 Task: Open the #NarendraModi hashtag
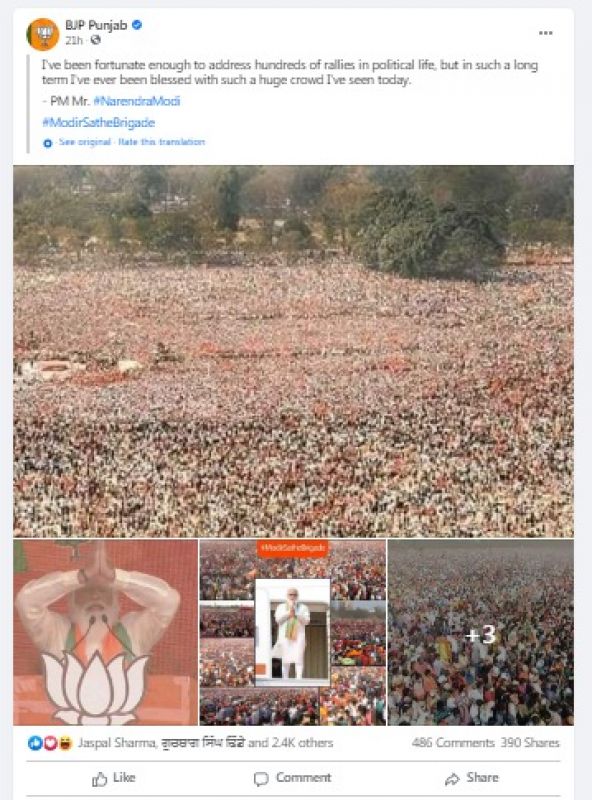137,101
